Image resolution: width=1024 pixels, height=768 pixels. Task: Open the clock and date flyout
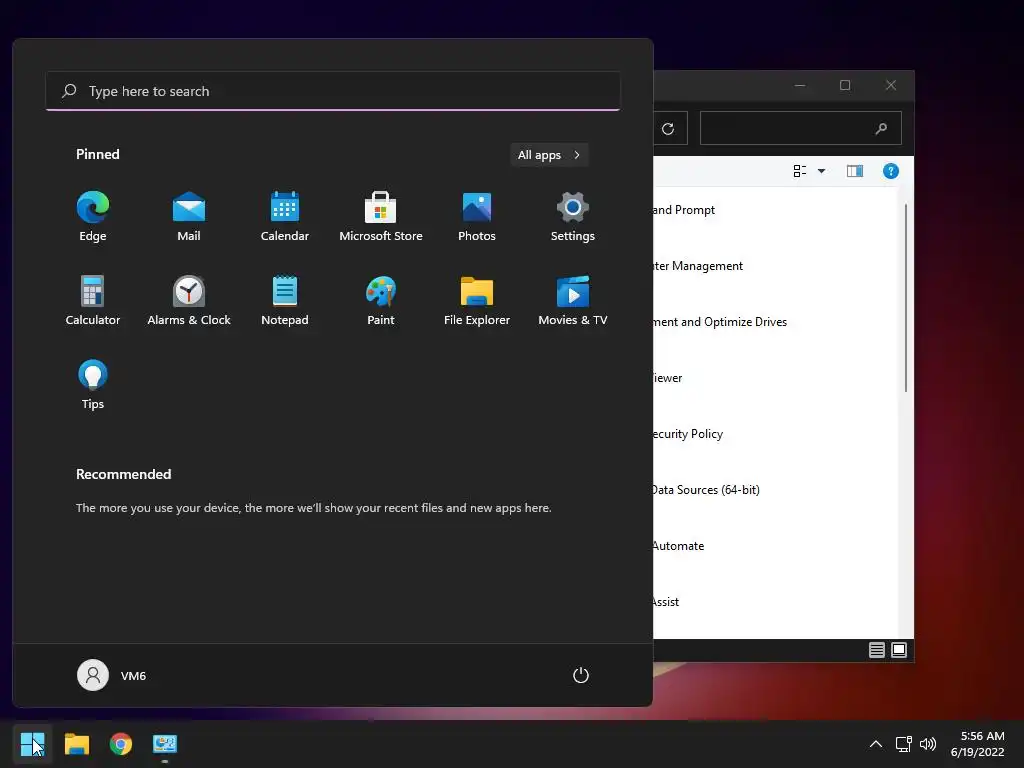(x=978, y=744)
